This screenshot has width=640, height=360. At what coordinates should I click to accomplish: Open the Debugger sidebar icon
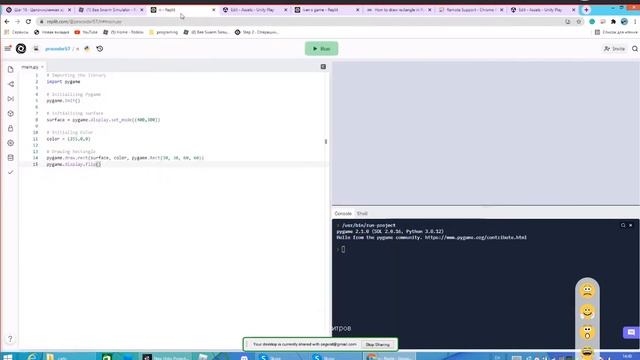[11, 99]
